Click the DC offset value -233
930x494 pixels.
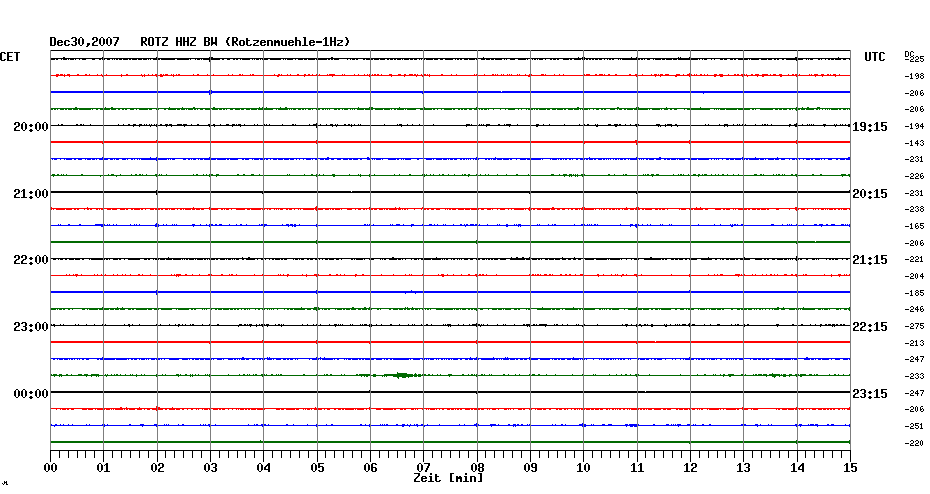915,377
